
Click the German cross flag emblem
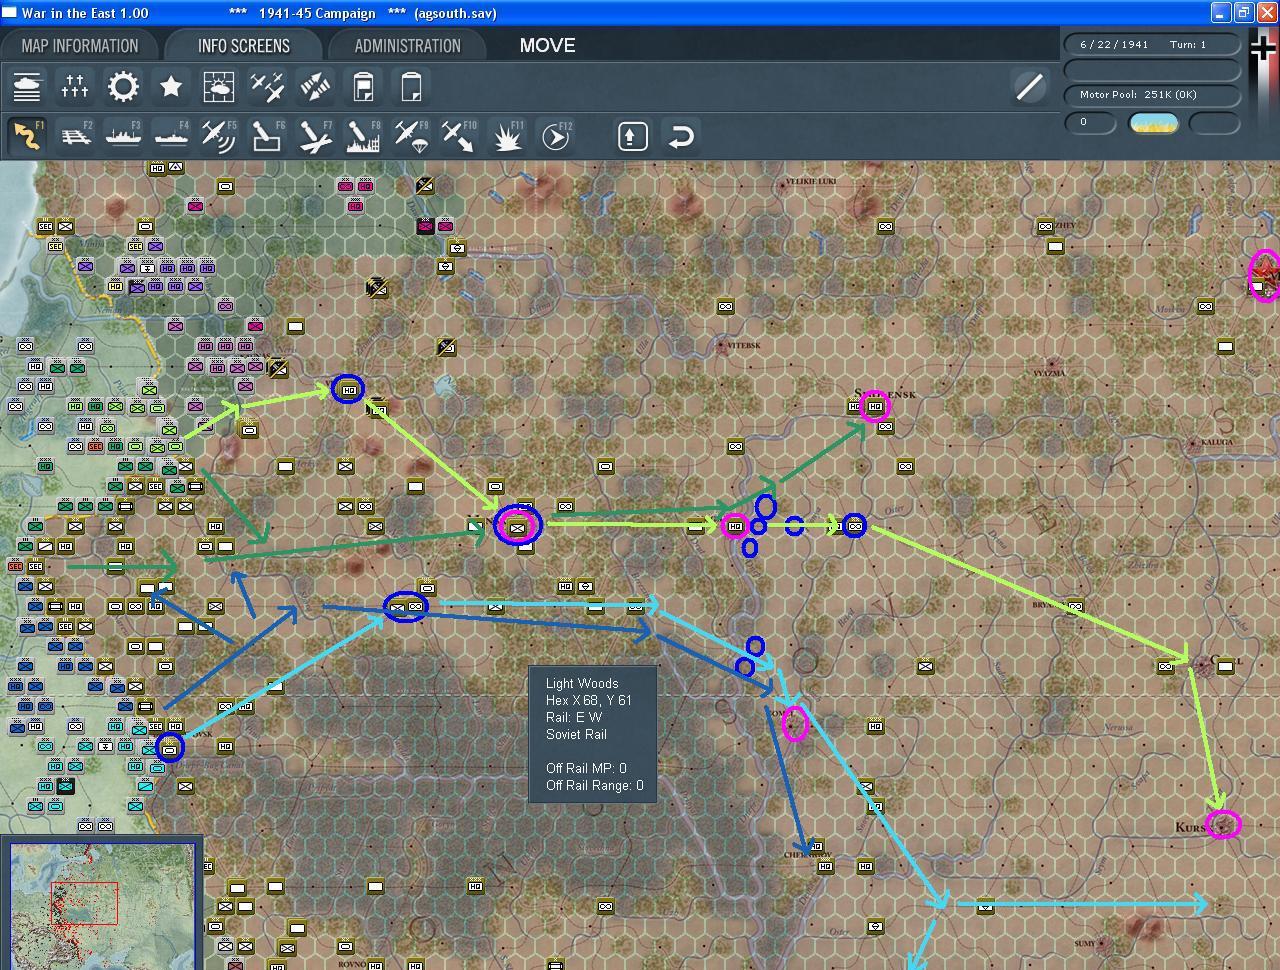click(1264, 48)
